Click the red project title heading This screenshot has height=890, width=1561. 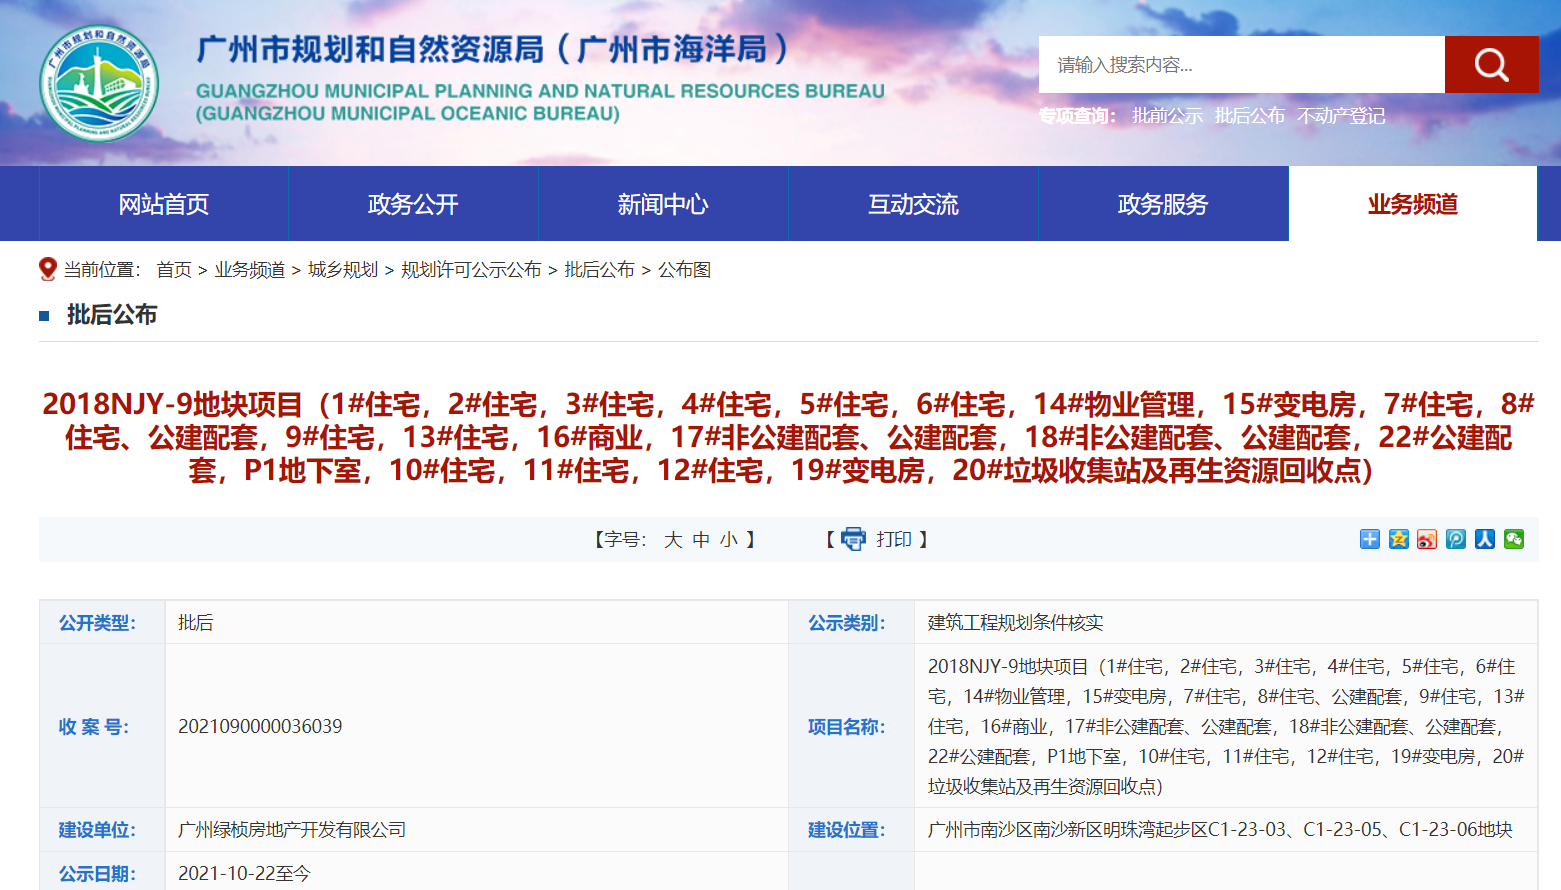pos(788,437)
